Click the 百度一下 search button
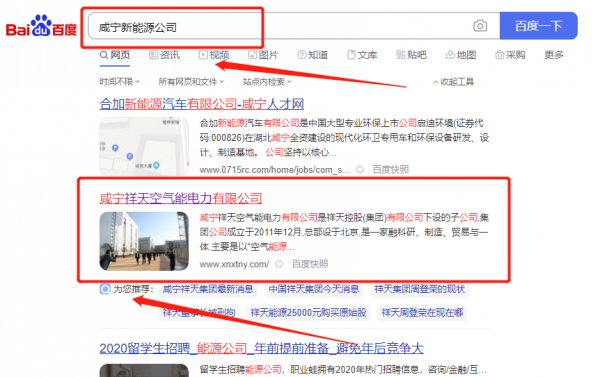This screenshot has height=377, width=600. tap(538, 26)
